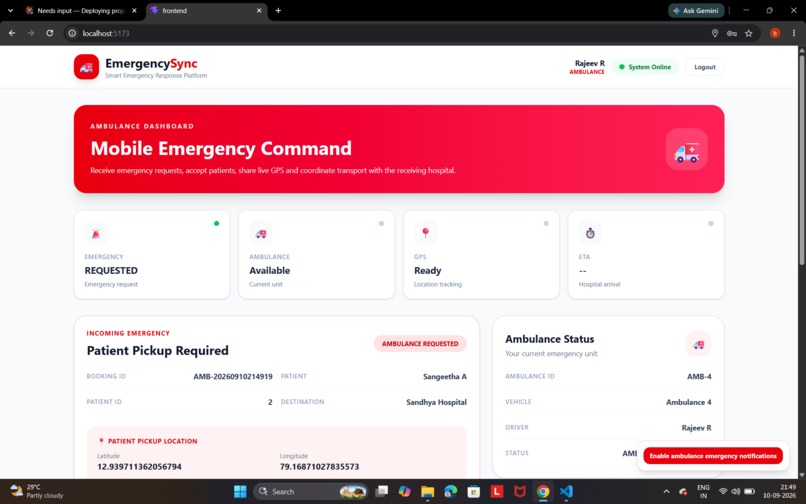
Task: Click the ambulance icon in Ambulance Status panel
Action: [699, 344]
